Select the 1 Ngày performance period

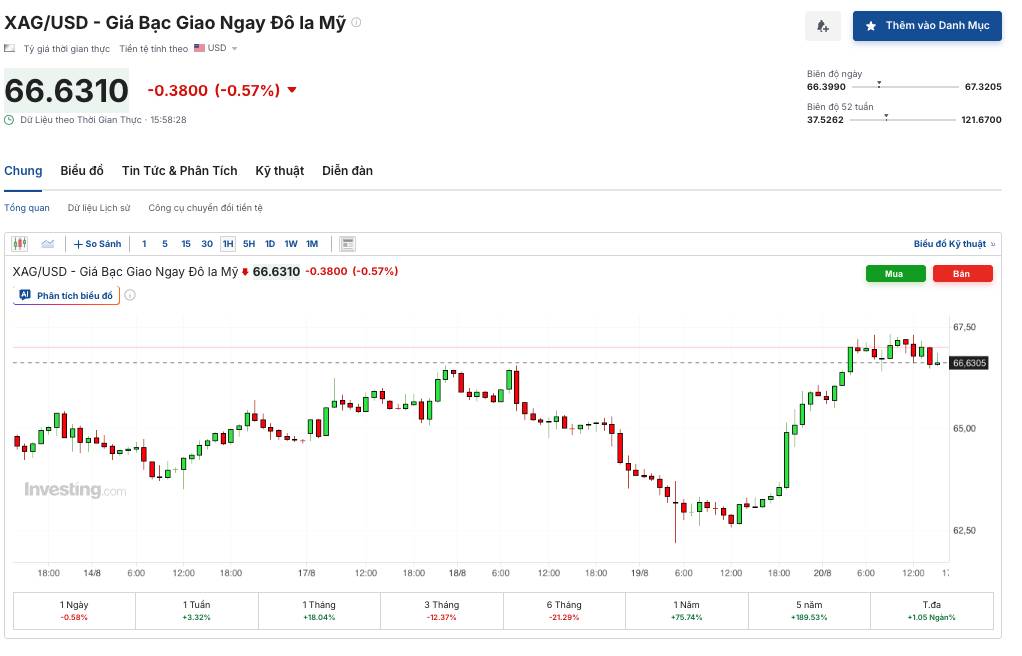pos(74,611)
